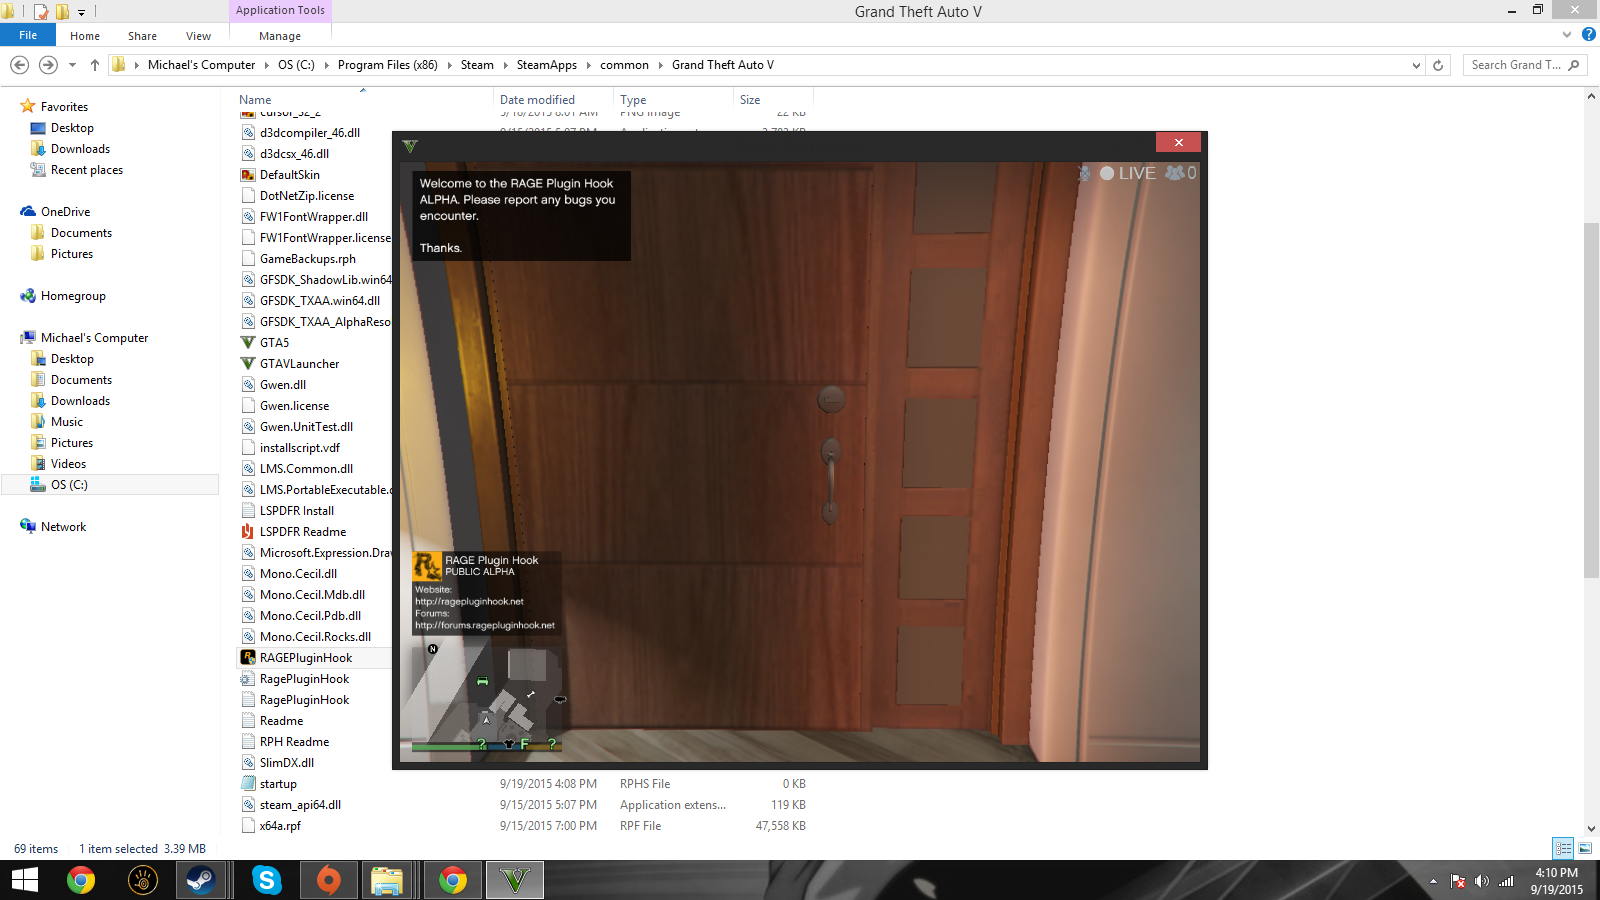
Task: Open Network in the navigation pane
Action: (x=63, y=527)
